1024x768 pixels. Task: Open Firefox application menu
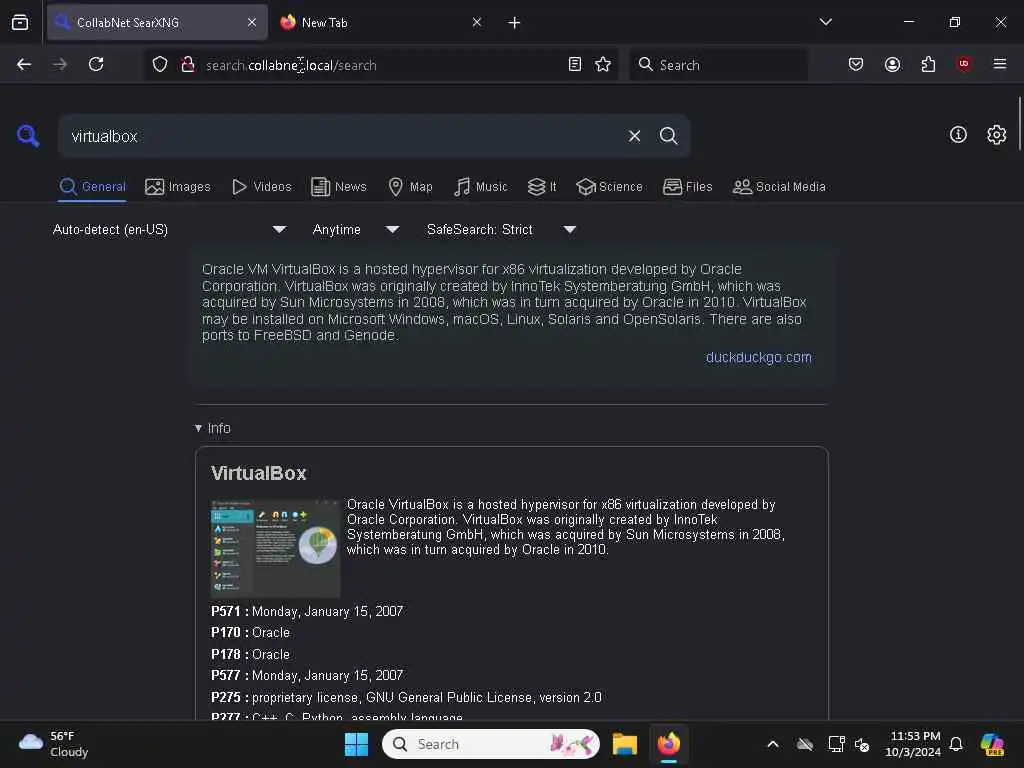coord(1000,64)
